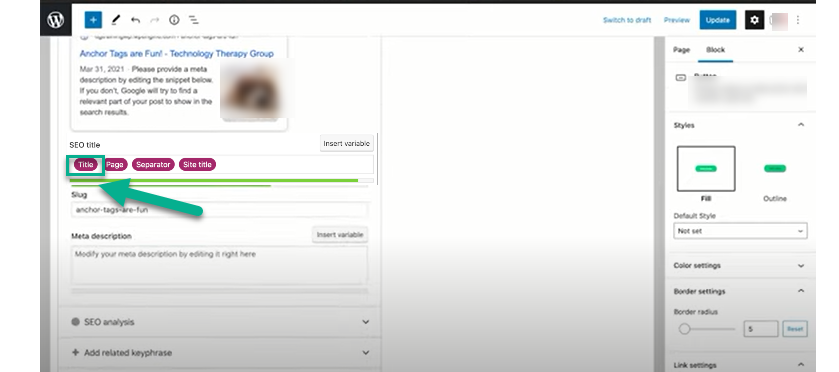
Task: Select the Outline button style
Action: (775, 169)
